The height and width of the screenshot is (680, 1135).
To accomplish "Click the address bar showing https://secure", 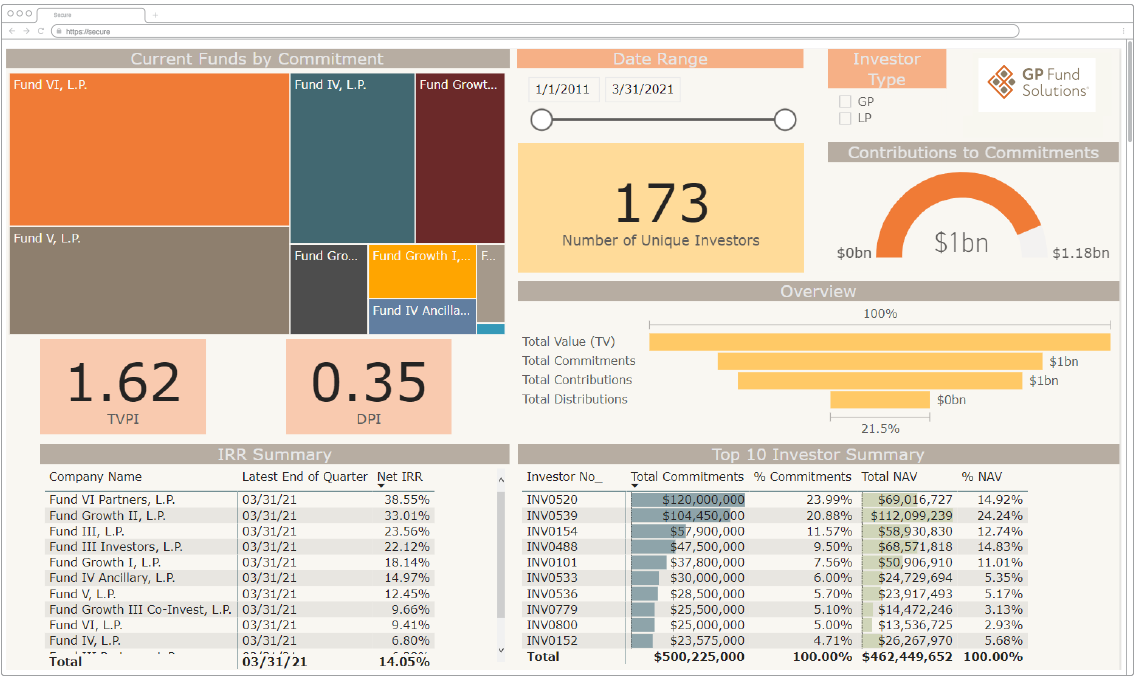I will [x=535, y=31].
